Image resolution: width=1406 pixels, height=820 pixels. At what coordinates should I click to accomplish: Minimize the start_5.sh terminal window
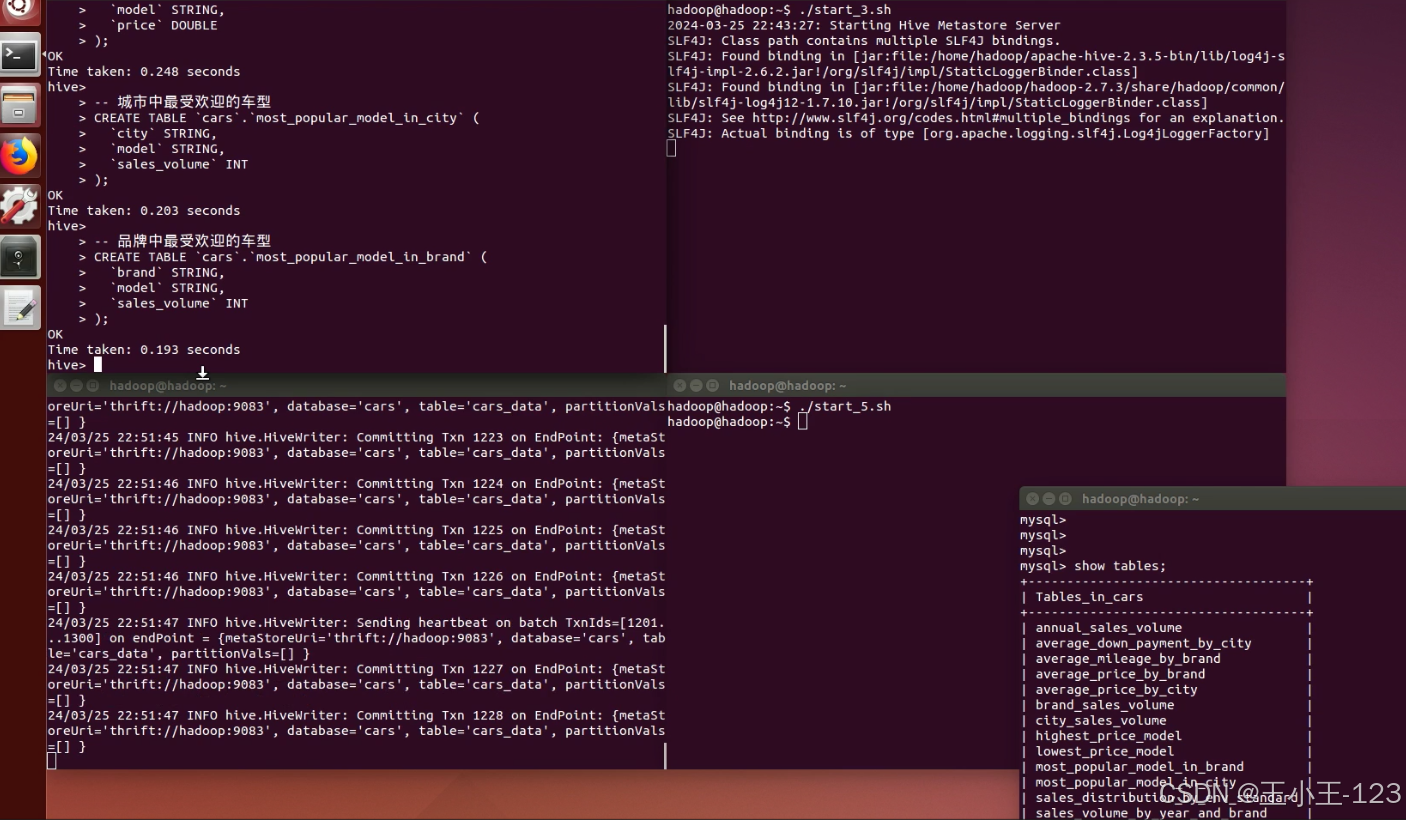(x=696, y=385)
